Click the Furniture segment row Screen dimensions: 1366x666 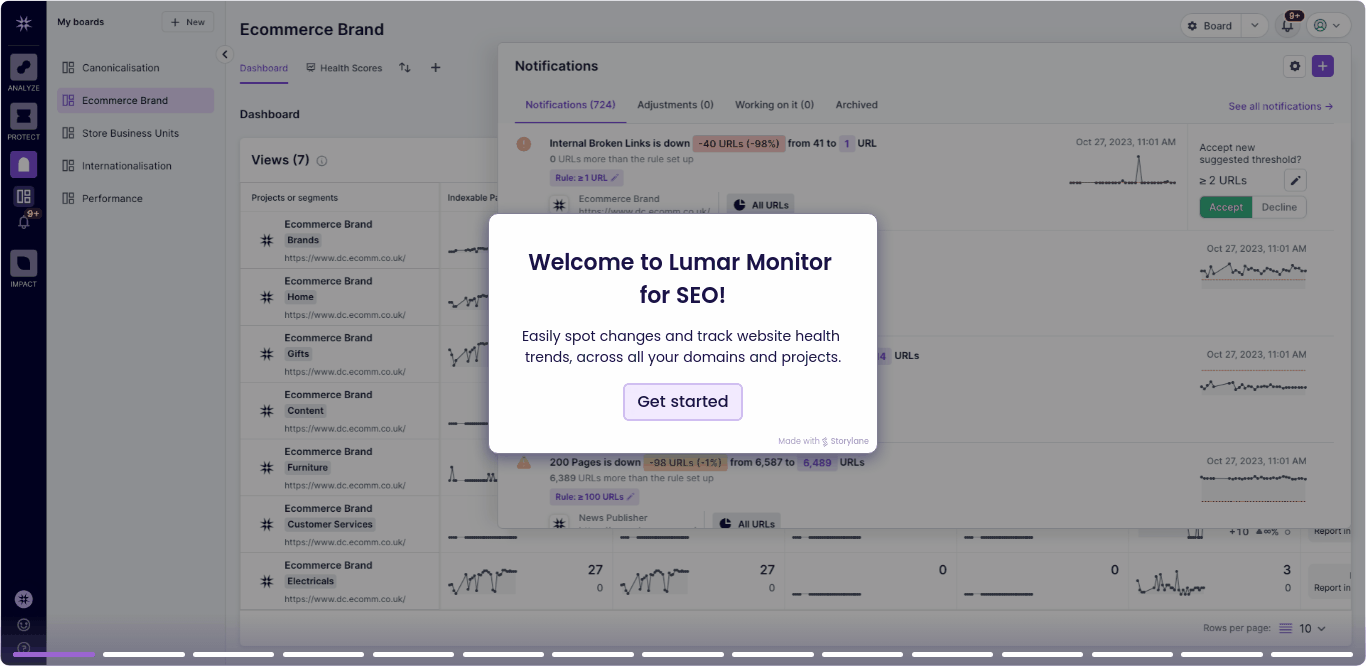pyautogui.click(x=340, y=468)
